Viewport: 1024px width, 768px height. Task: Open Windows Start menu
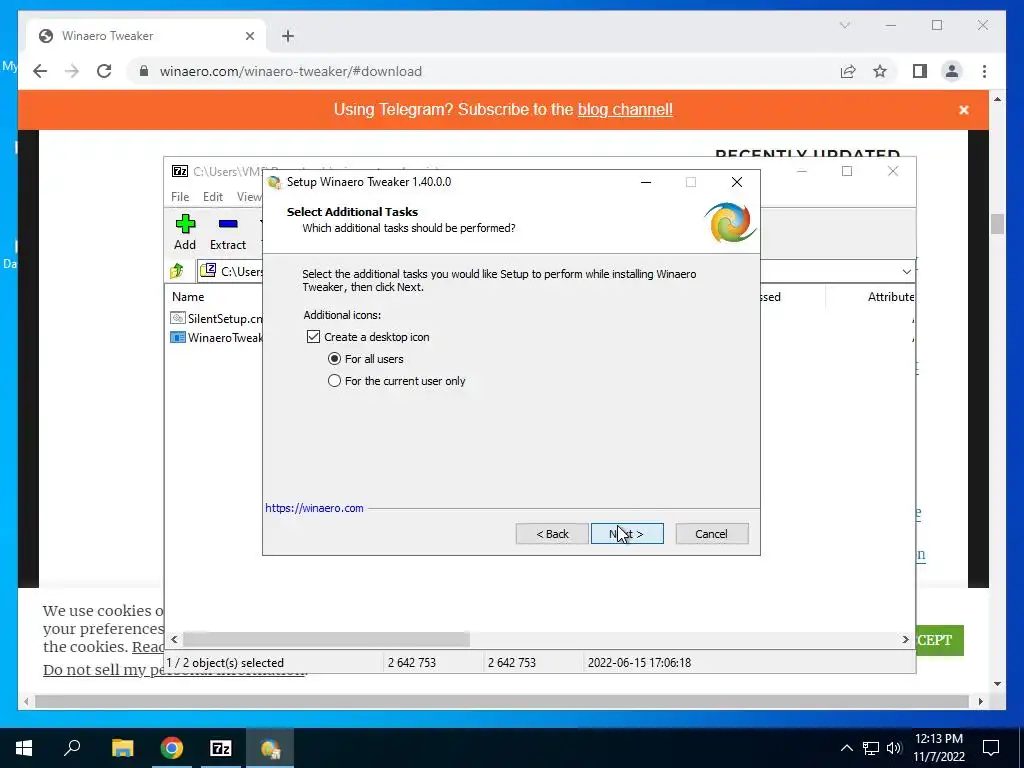(24, 748)
